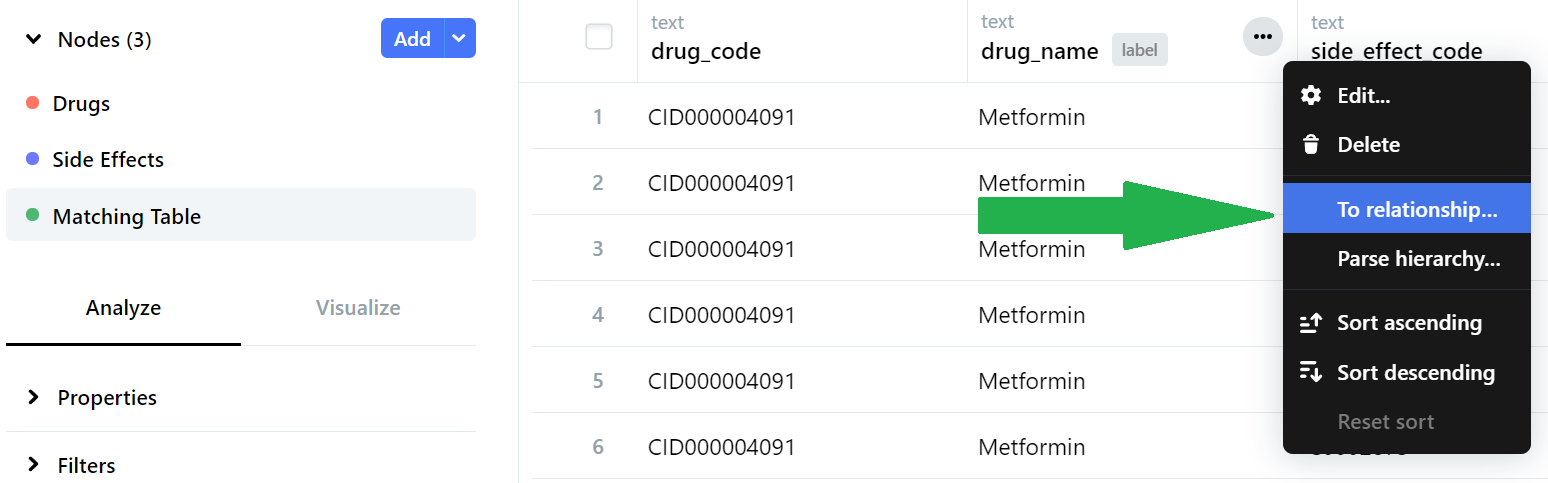
Task: Select the red Drugs node dot
Action: coord(32,103)
